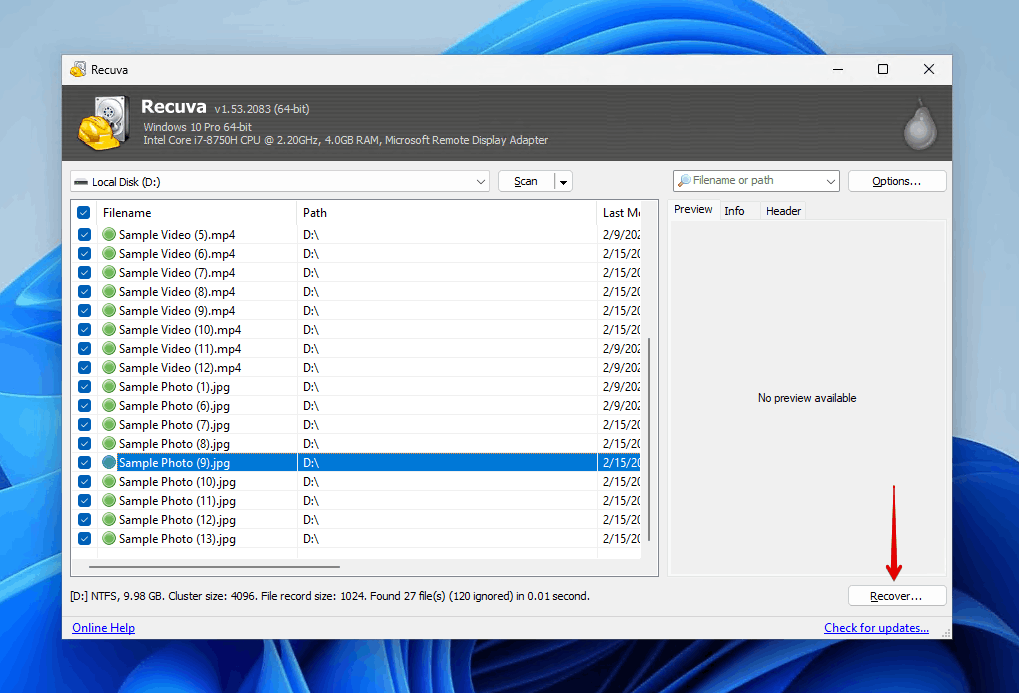Select the Sample Photo (12).jpg filename
The height and width of the screenshot is (693, 1019).
click(177, 519)
